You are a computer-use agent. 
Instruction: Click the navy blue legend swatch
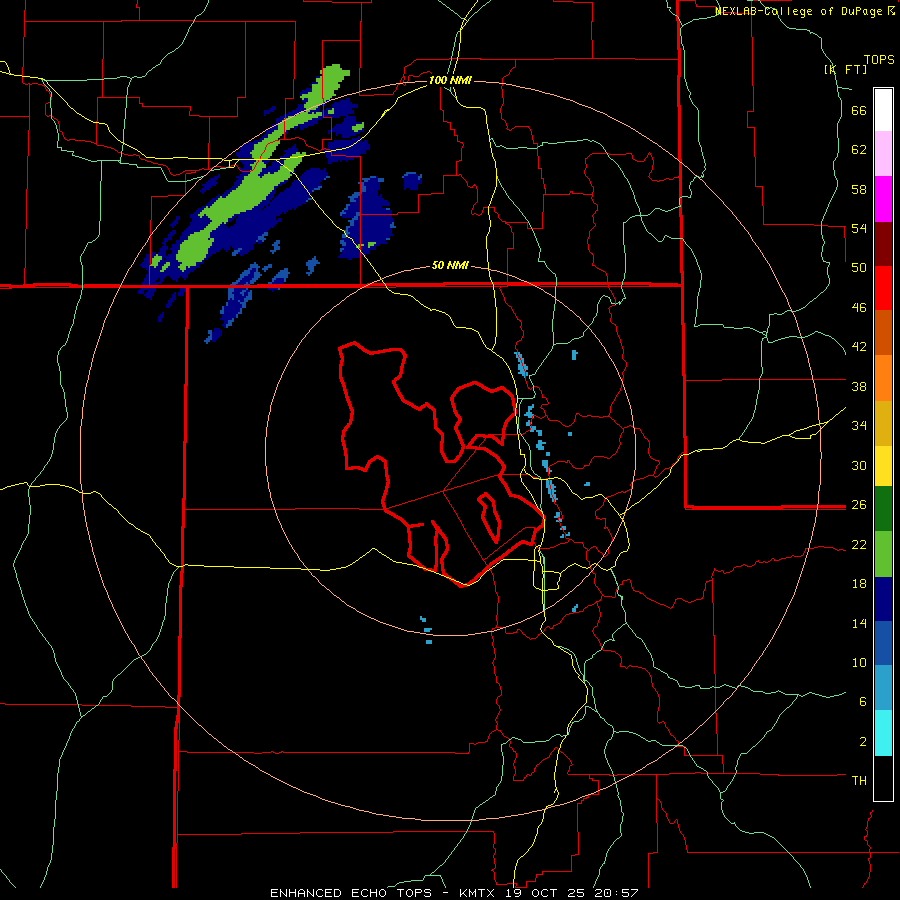tap(883, 599)
